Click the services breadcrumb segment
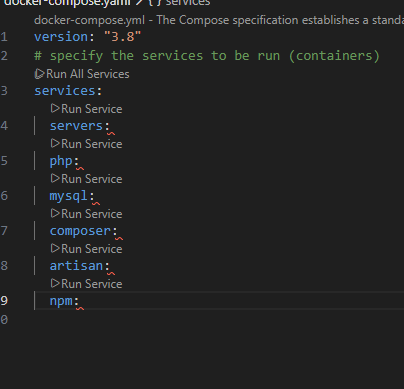The width and height of the screenshot is (404, 389). 188,3
